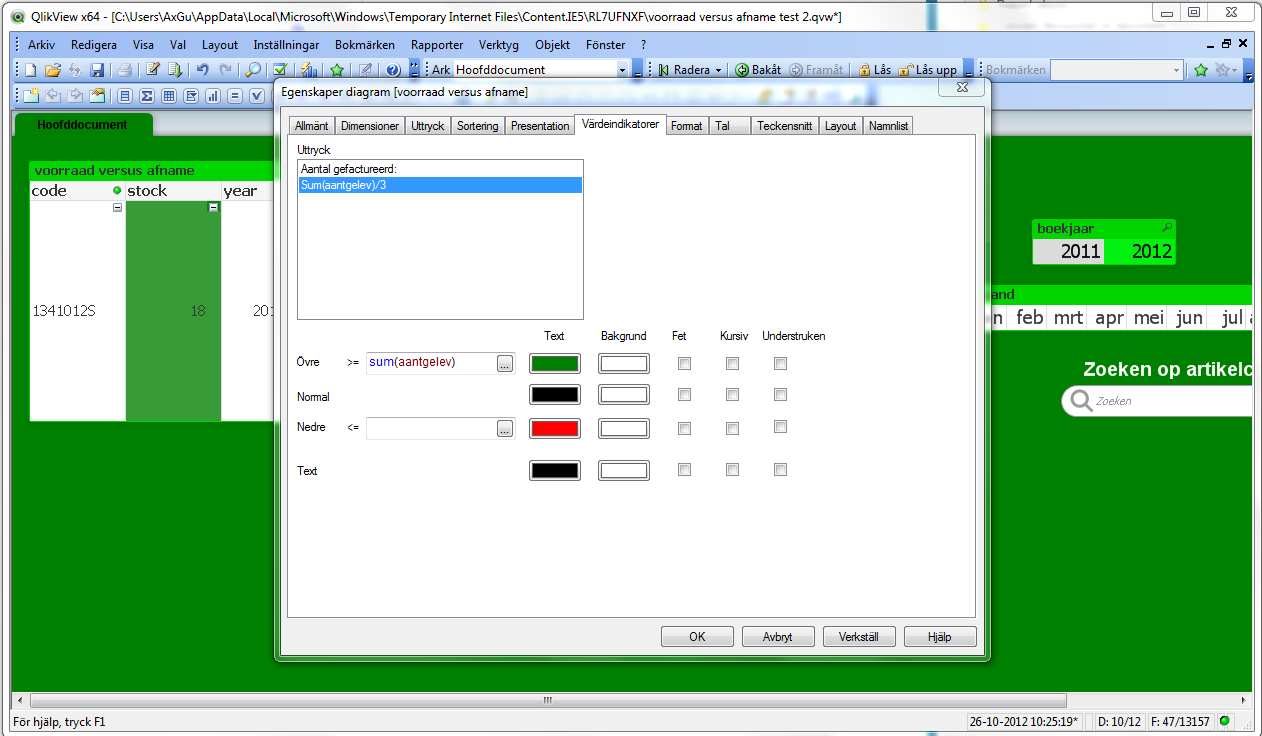Click the Övre sum(aantgelev) expression field

point(431,363)
